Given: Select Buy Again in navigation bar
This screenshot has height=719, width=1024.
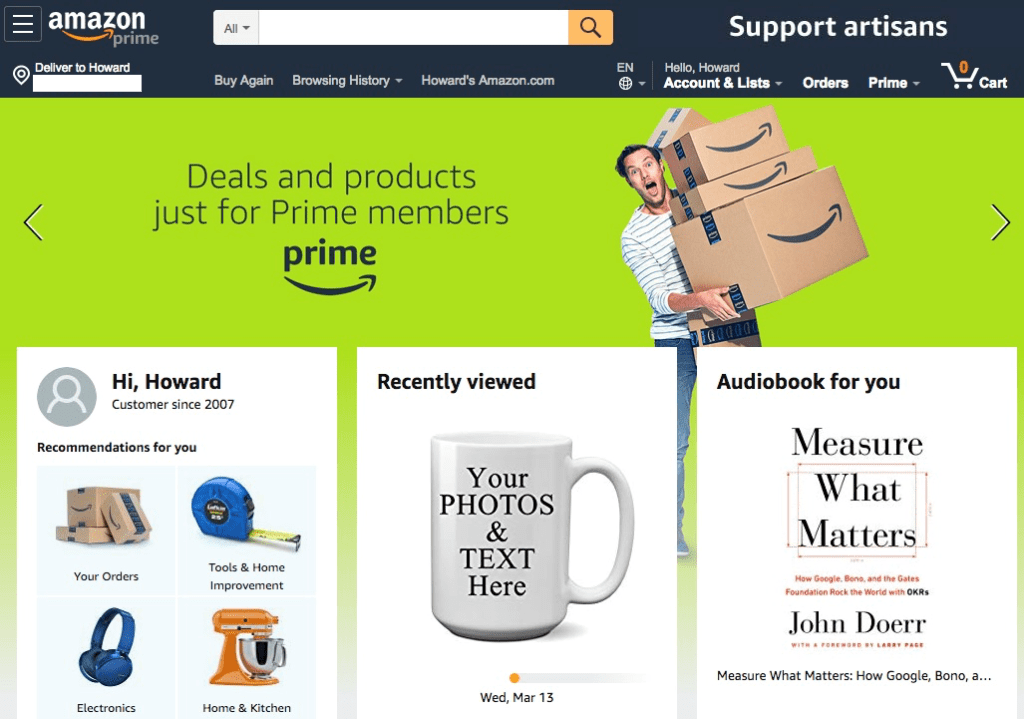Looking at the screenshot, I should click(244, 80).
